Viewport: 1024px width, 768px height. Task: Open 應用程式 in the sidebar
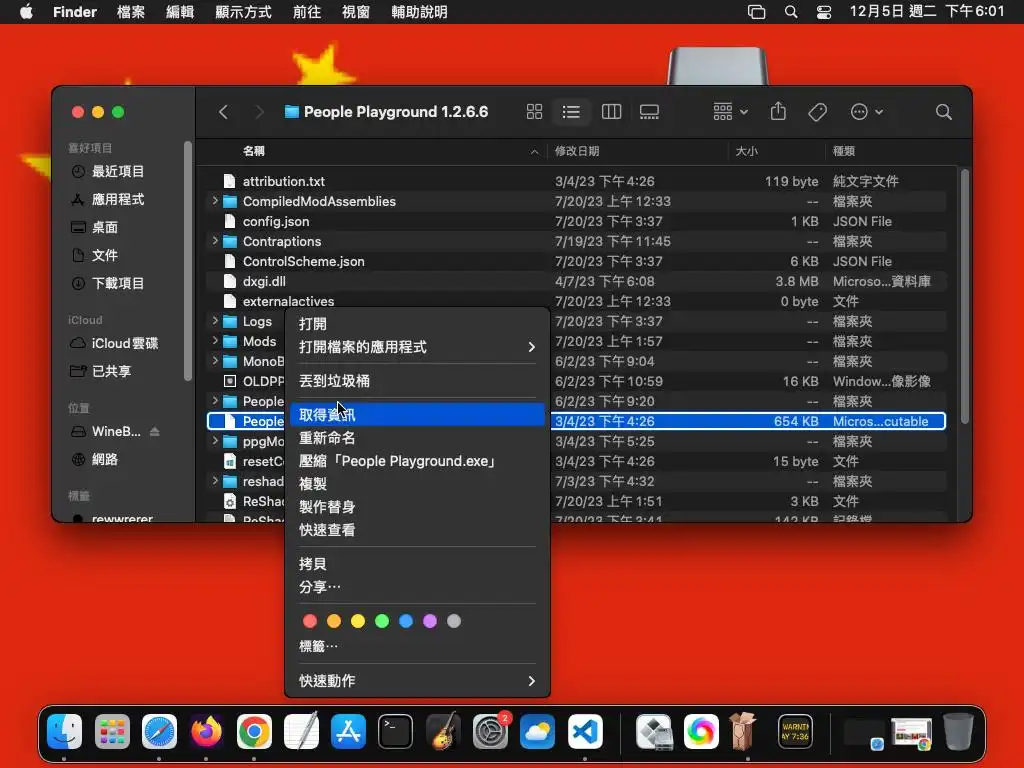pyautogui.click(x=118, y=199)
